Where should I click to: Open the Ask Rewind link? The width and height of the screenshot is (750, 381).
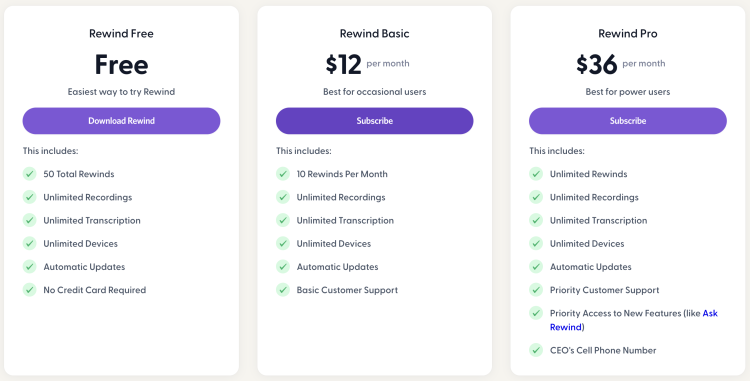[x=634, y=320]
